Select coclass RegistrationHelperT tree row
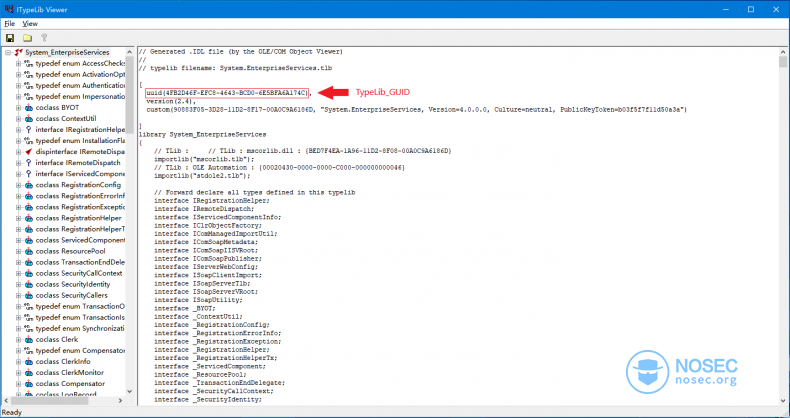Screen dimensions: 790x418 click(80, 229)
